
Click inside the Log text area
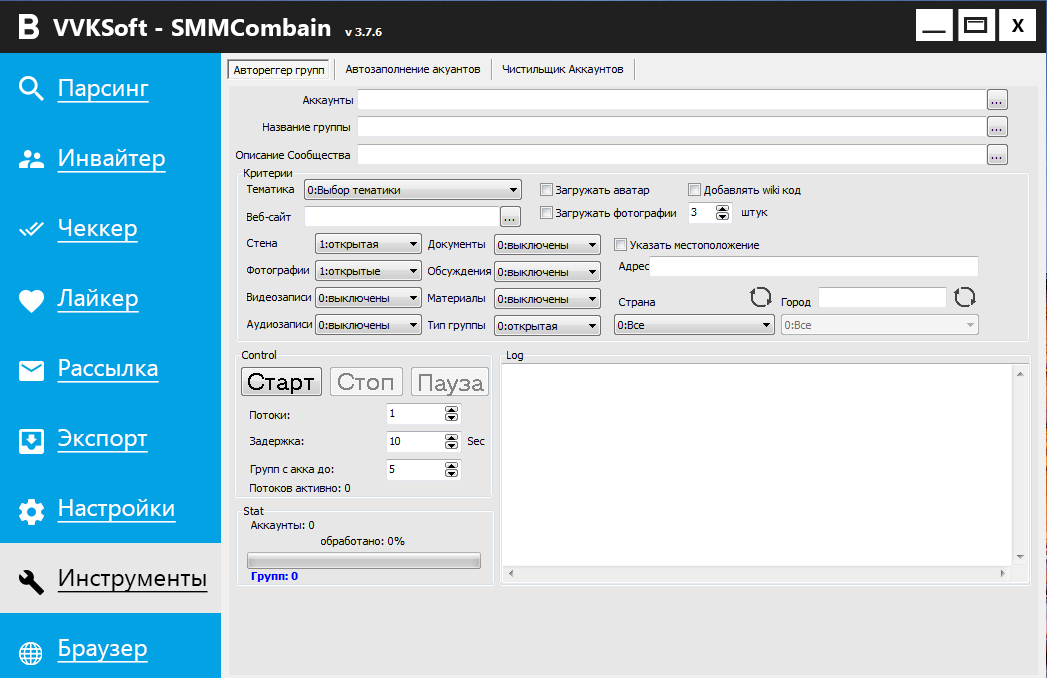tap(757, 465)
